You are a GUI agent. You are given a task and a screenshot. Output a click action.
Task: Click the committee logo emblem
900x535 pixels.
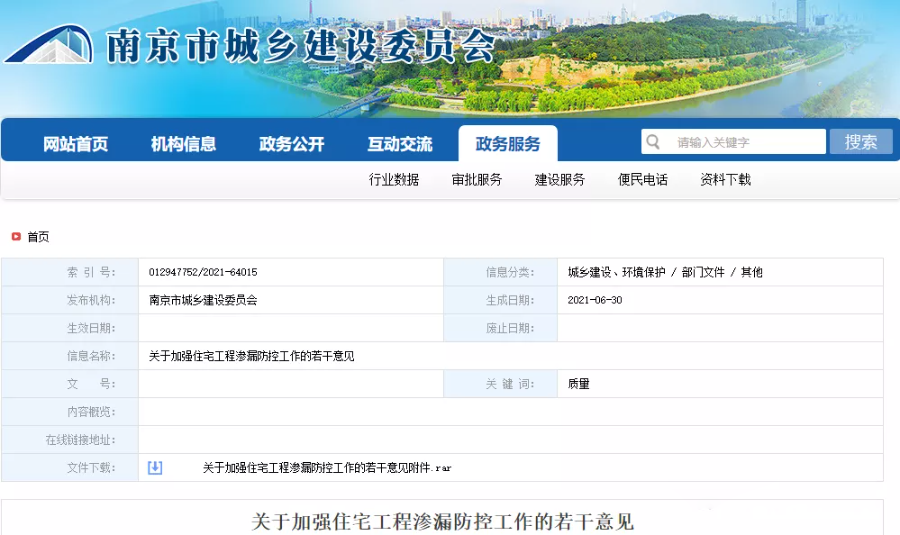coord(50,45)
